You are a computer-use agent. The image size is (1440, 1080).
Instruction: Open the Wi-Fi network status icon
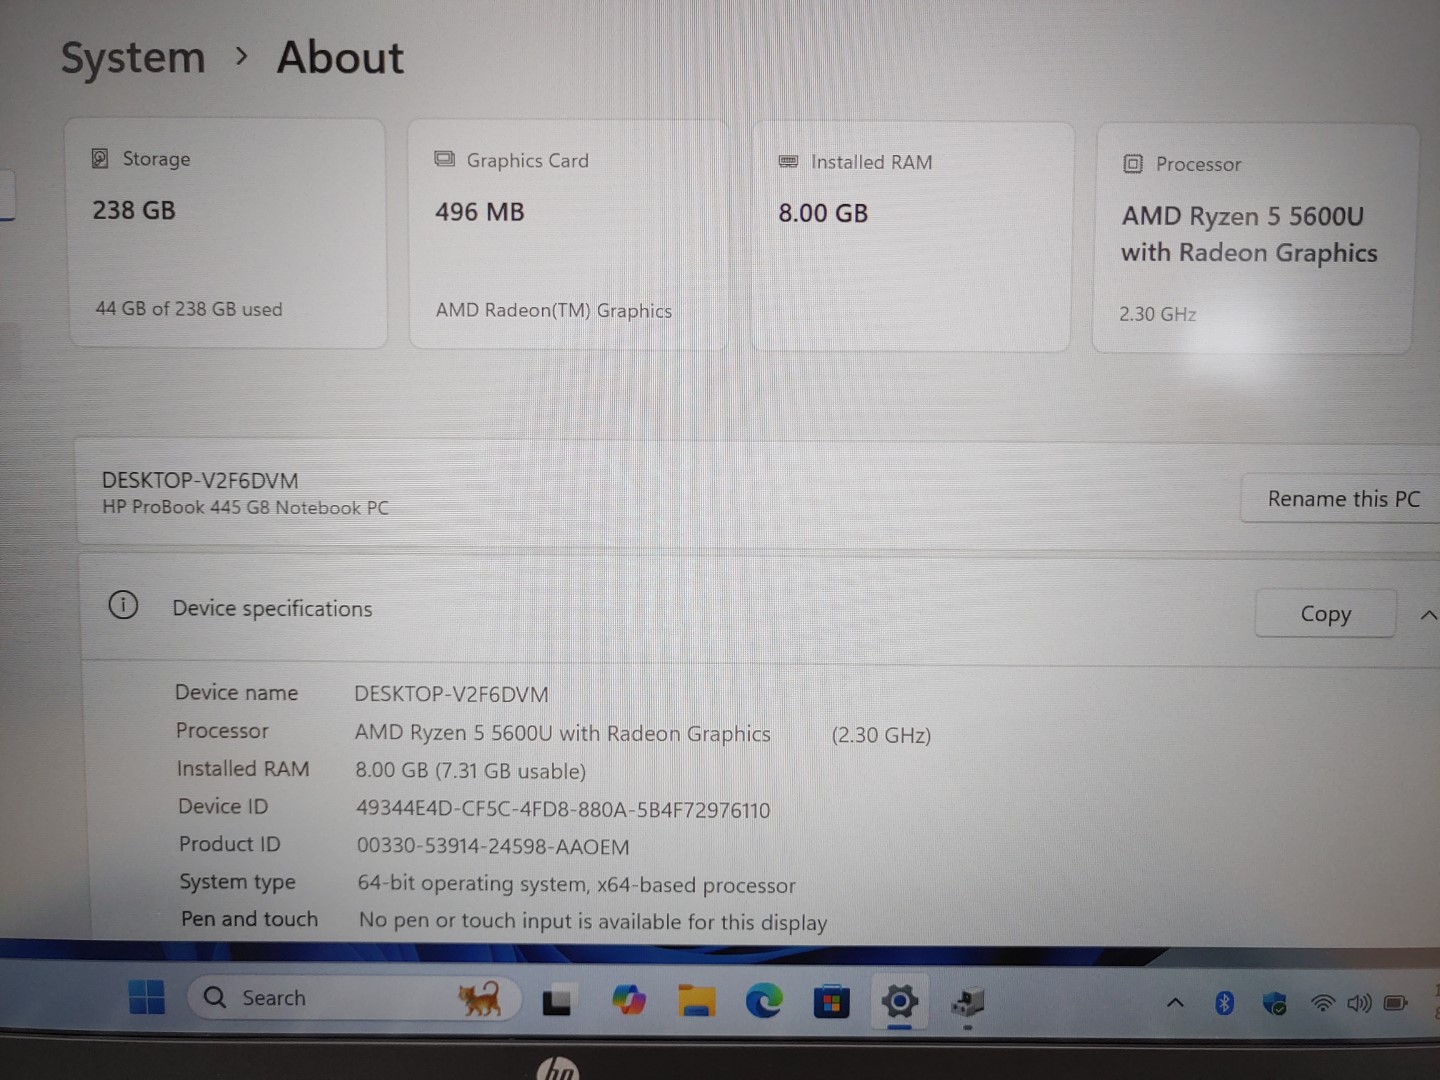click(x=1322, y=1003)
